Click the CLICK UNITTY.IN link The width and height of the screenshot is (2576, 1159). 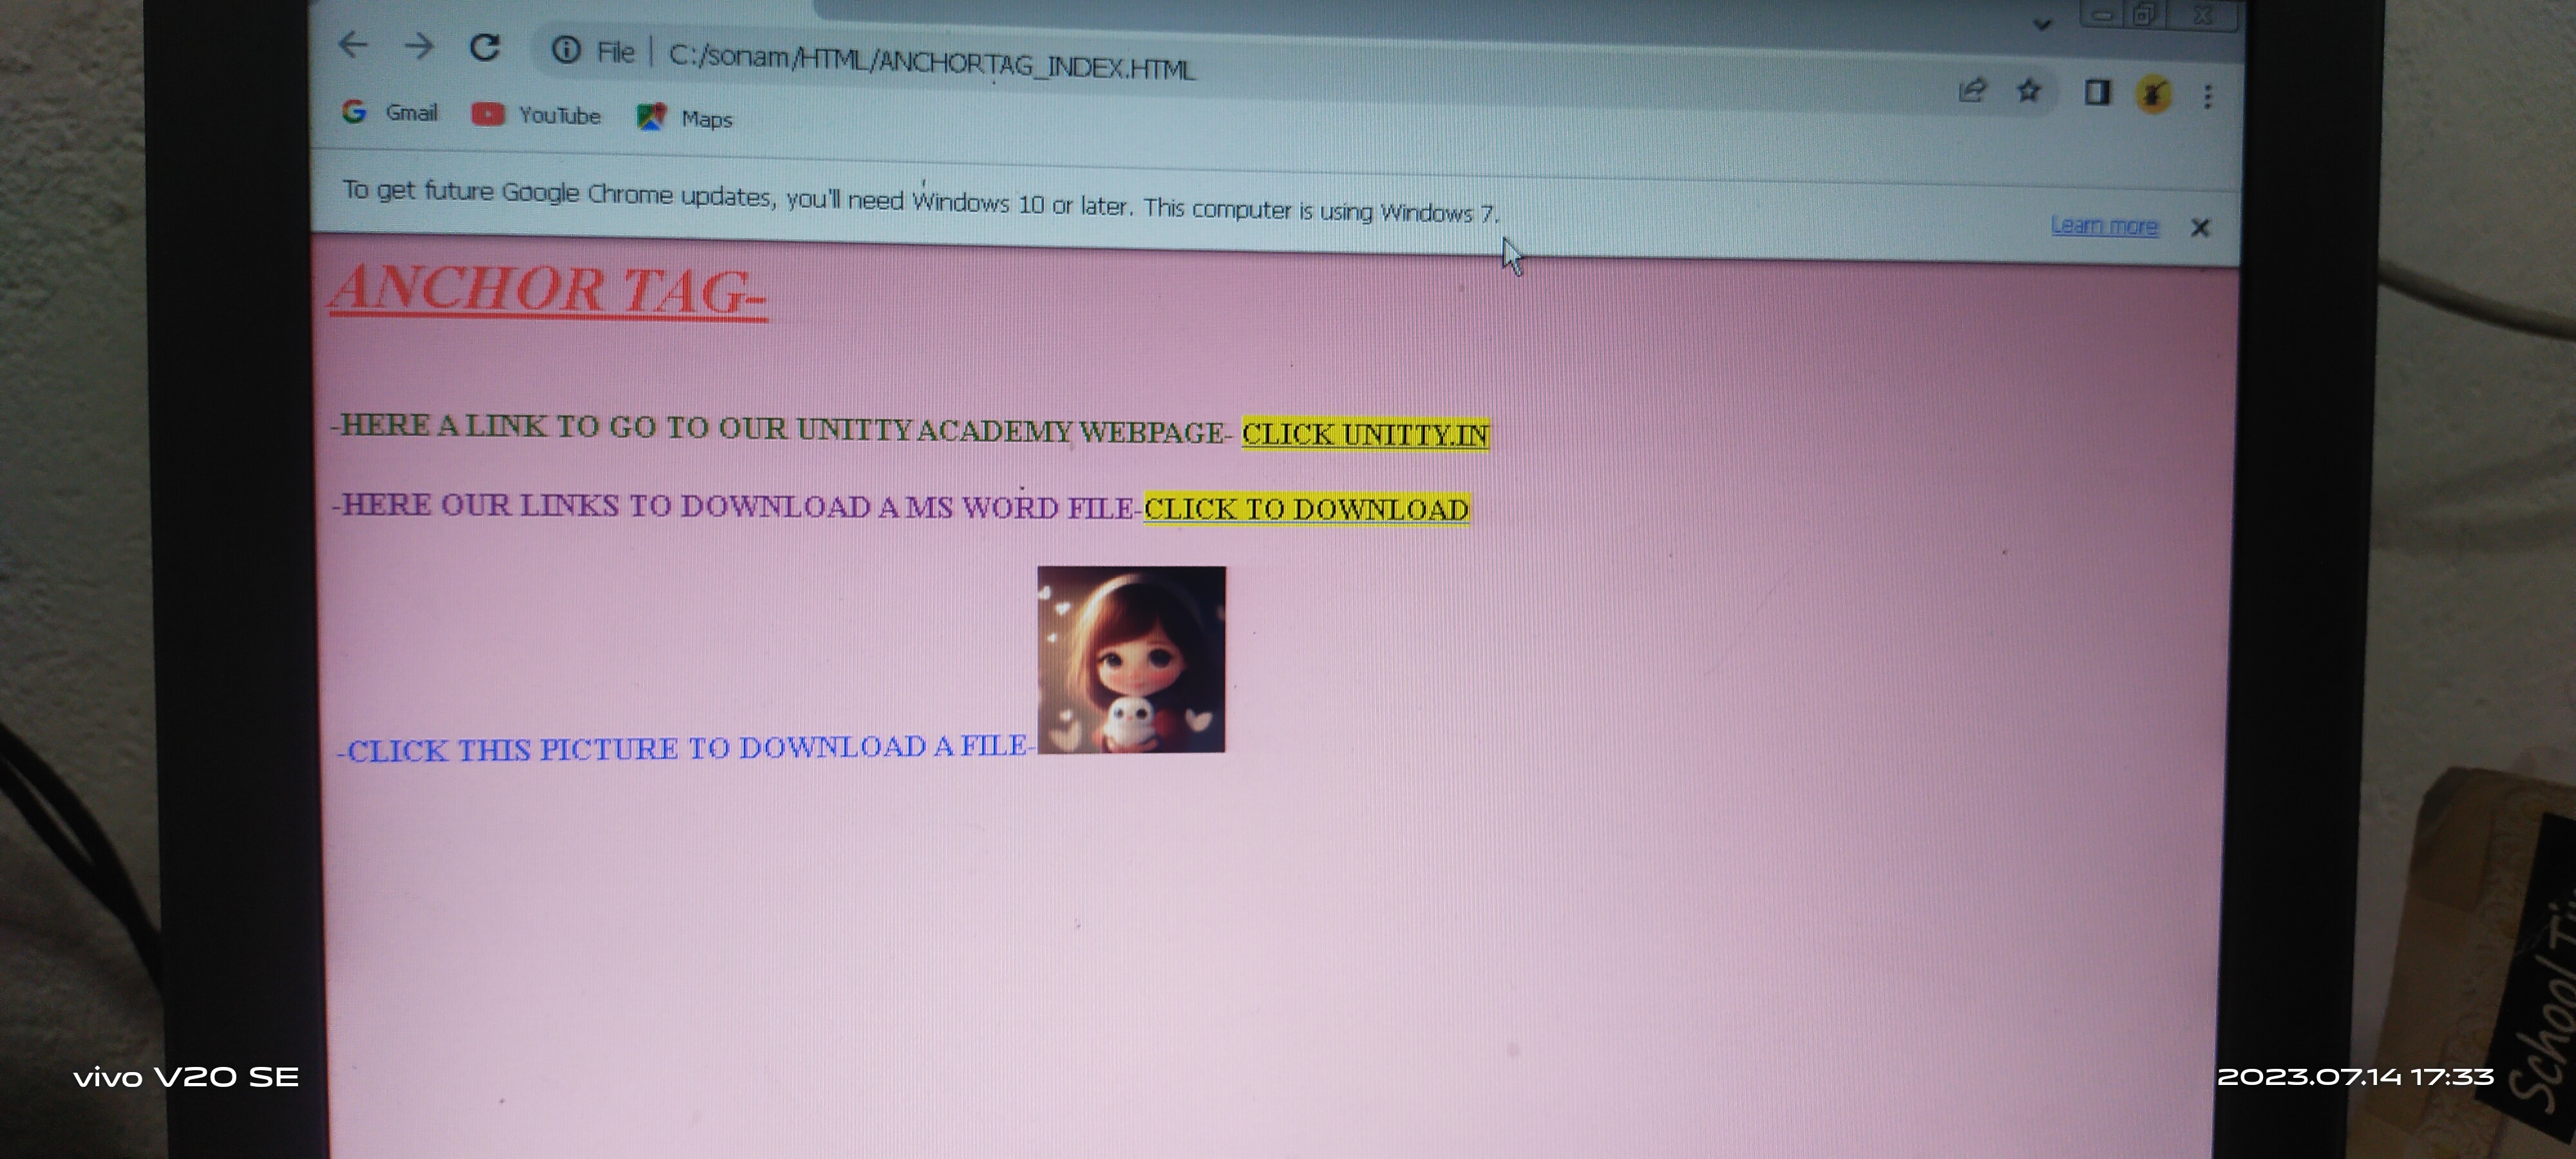[x=1365, y=435]
